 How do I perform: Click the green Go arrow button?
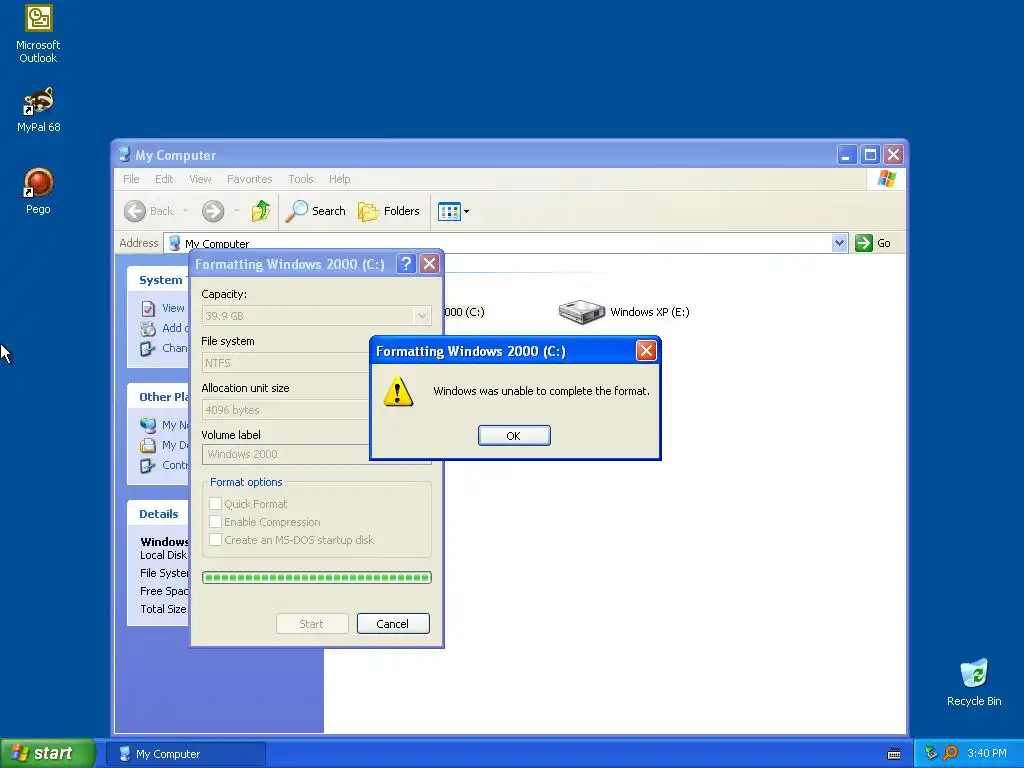(x=864, y=243)
